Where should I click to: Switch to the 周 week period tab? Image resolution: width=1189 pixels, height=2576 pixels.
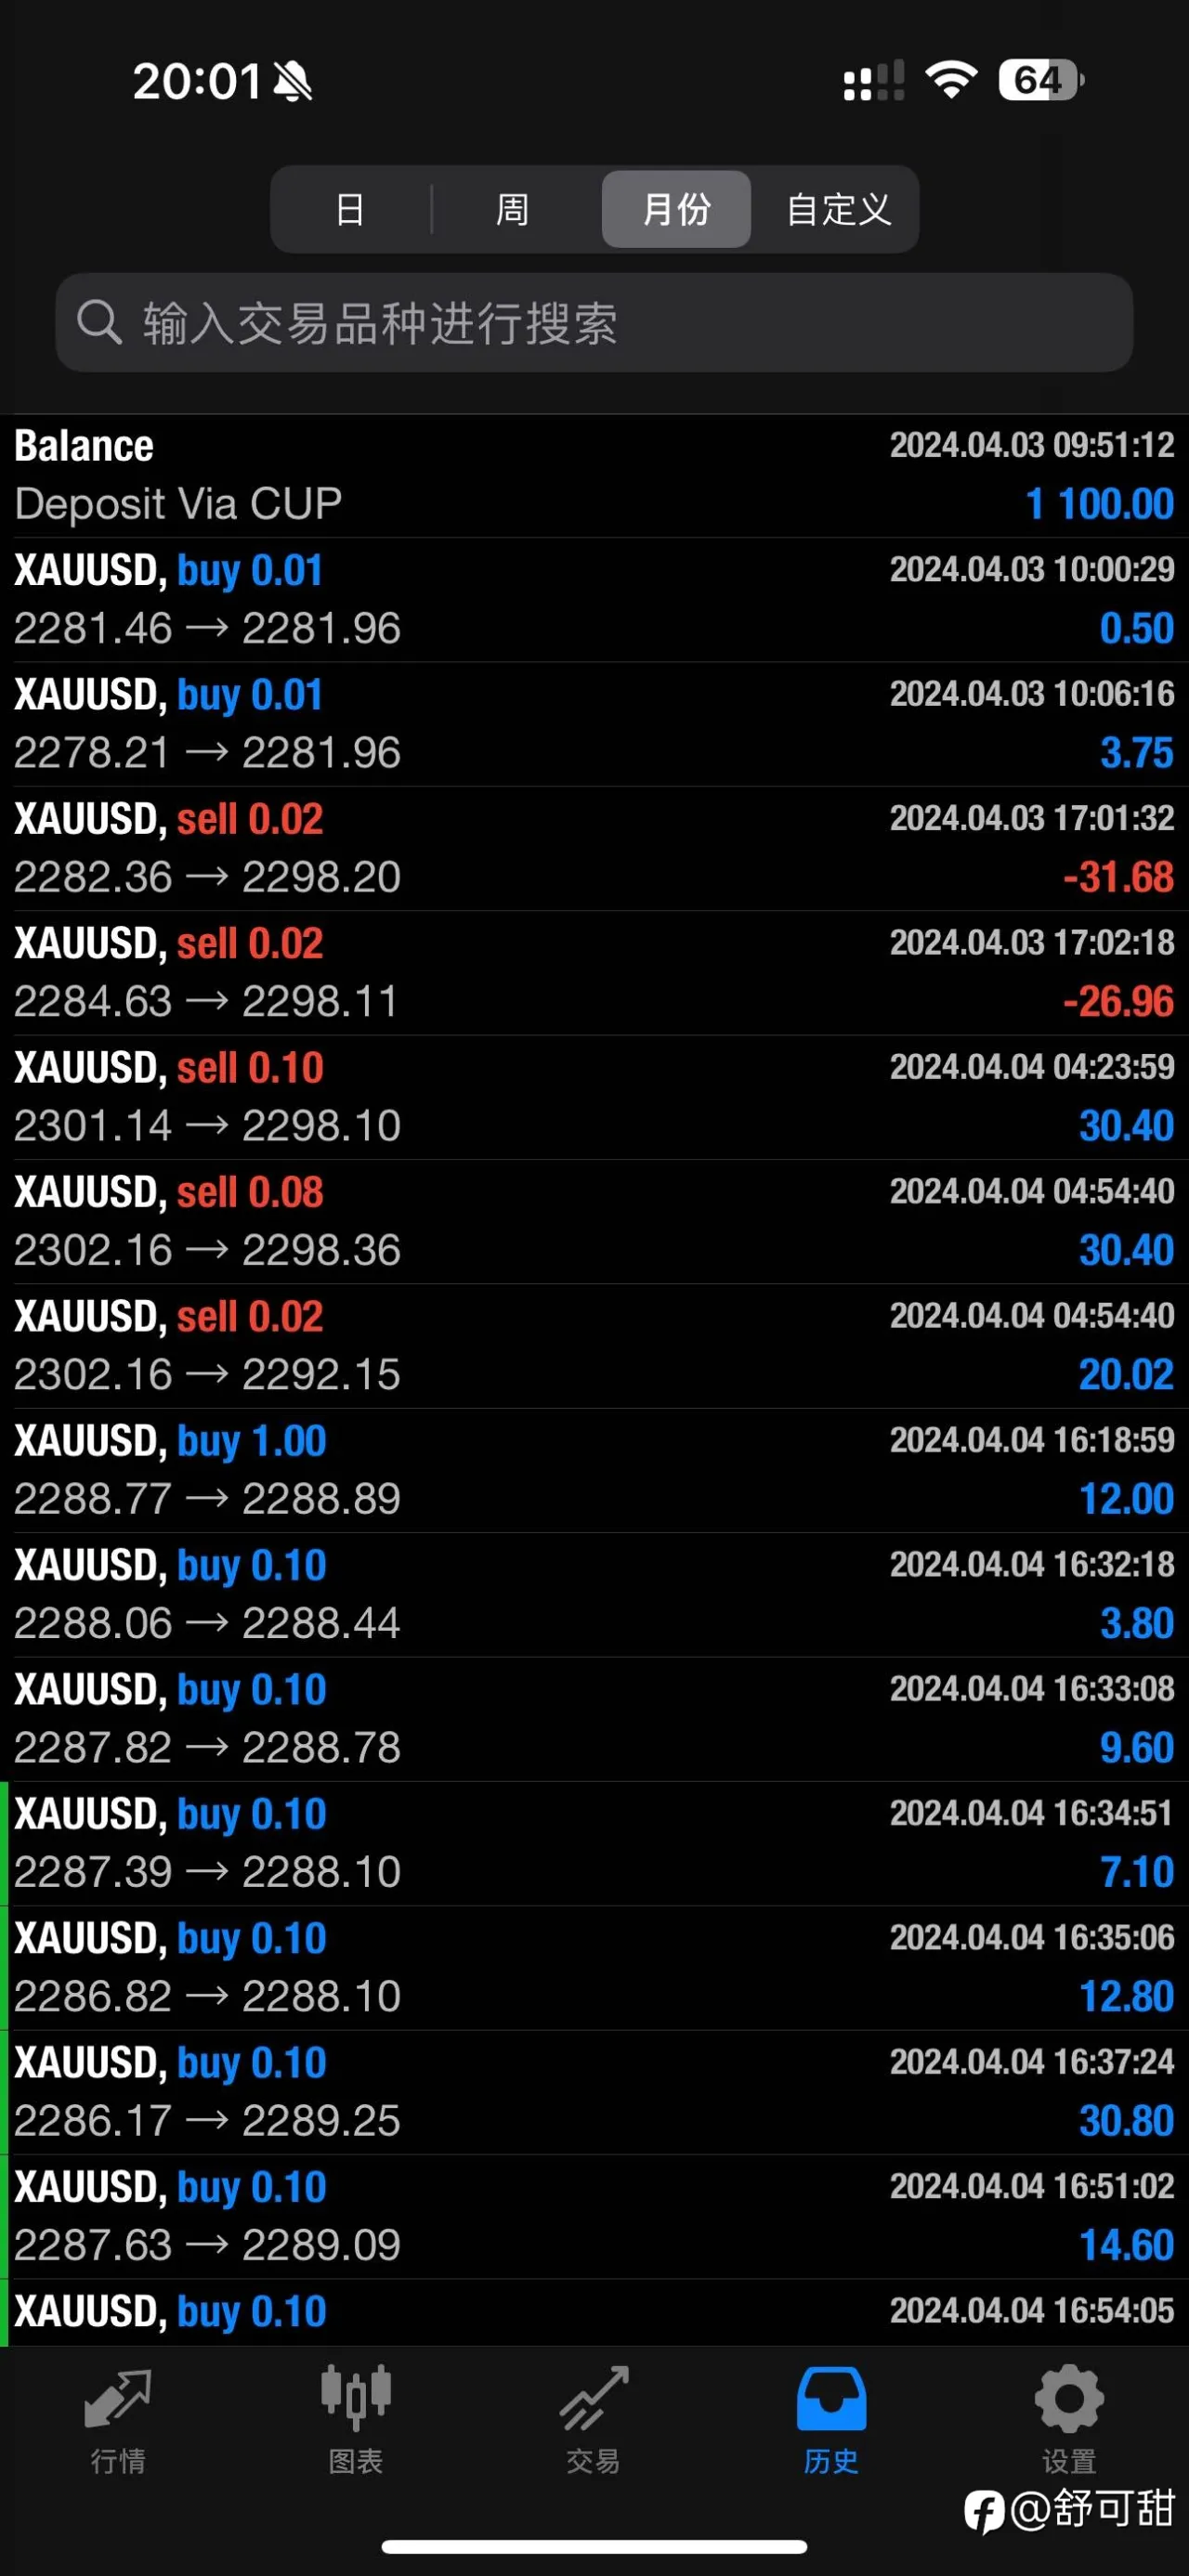pos(512,209)
